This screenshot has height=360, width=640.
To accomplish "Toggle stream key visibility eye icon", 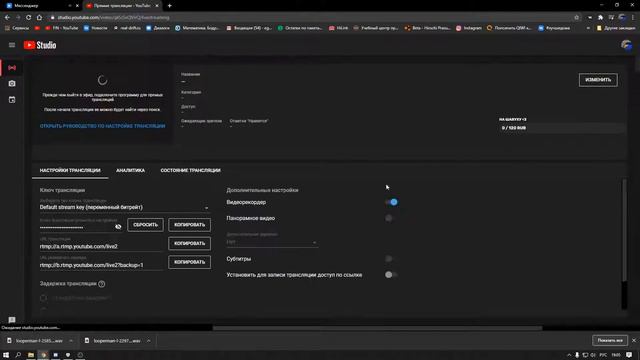I will tap(118, 227).
